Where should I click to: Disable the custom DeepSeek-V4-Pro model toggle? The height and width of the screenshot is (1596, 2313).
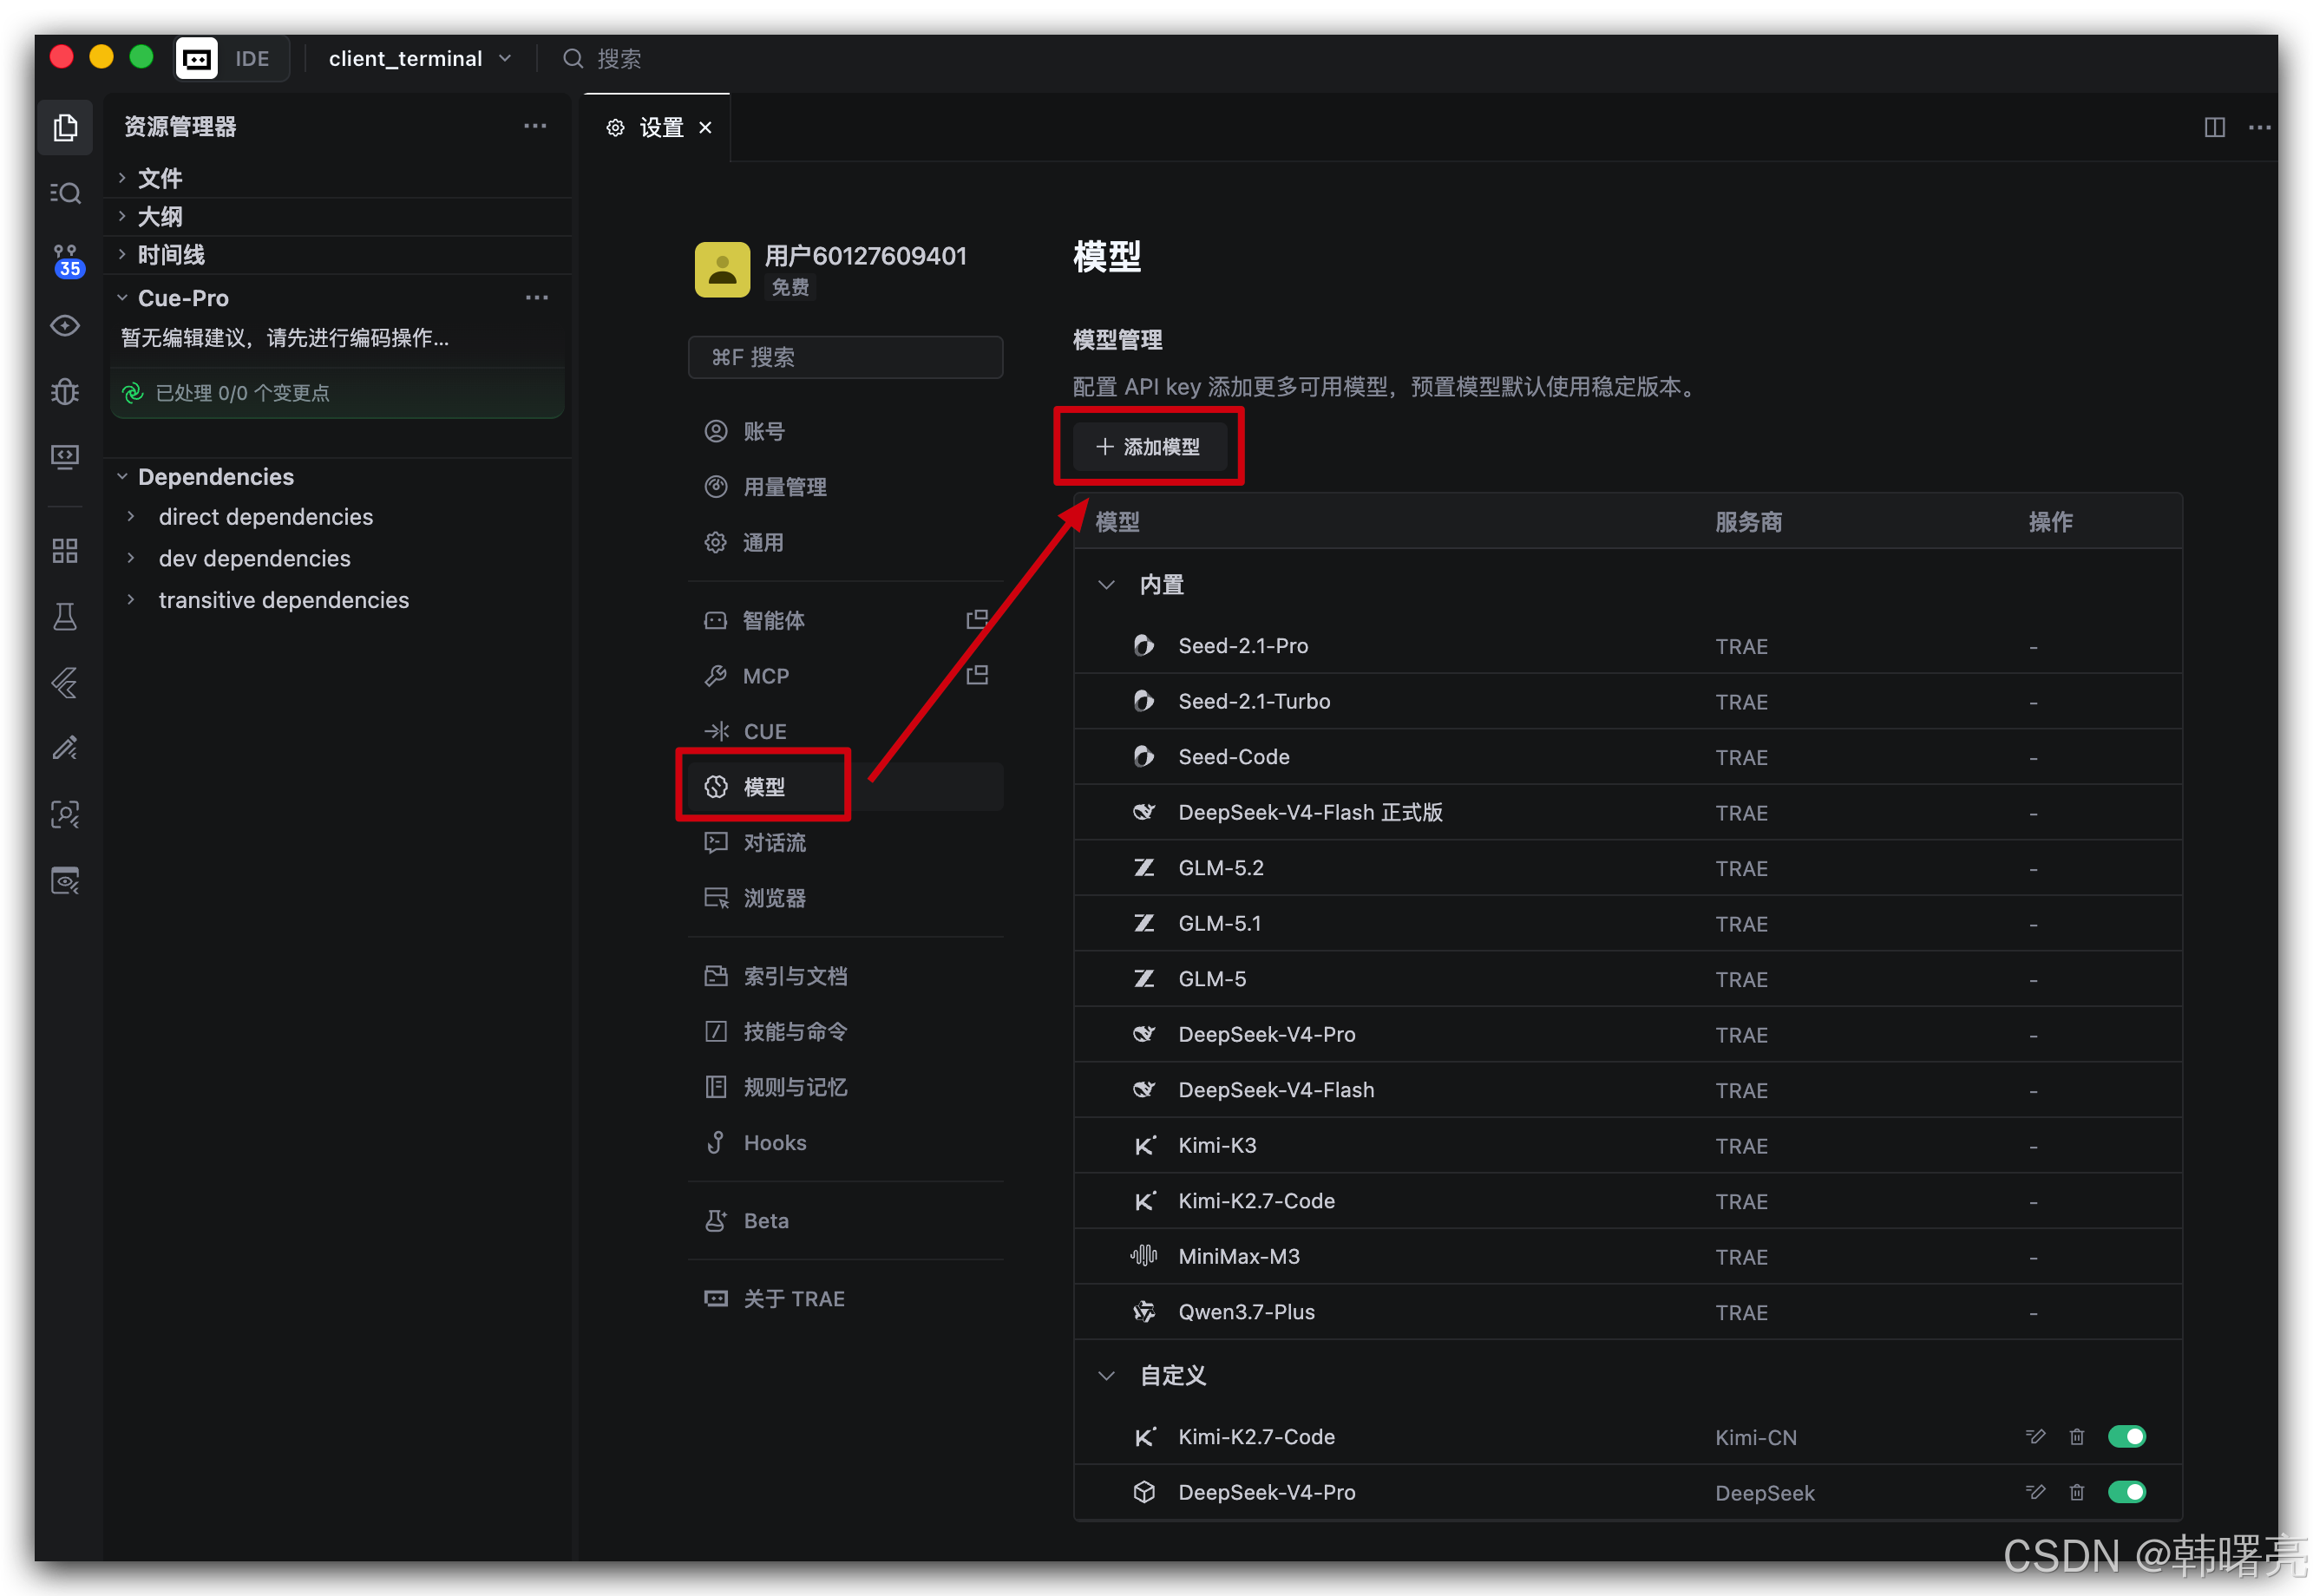pyautogui.click(x=2126, y=1491)
